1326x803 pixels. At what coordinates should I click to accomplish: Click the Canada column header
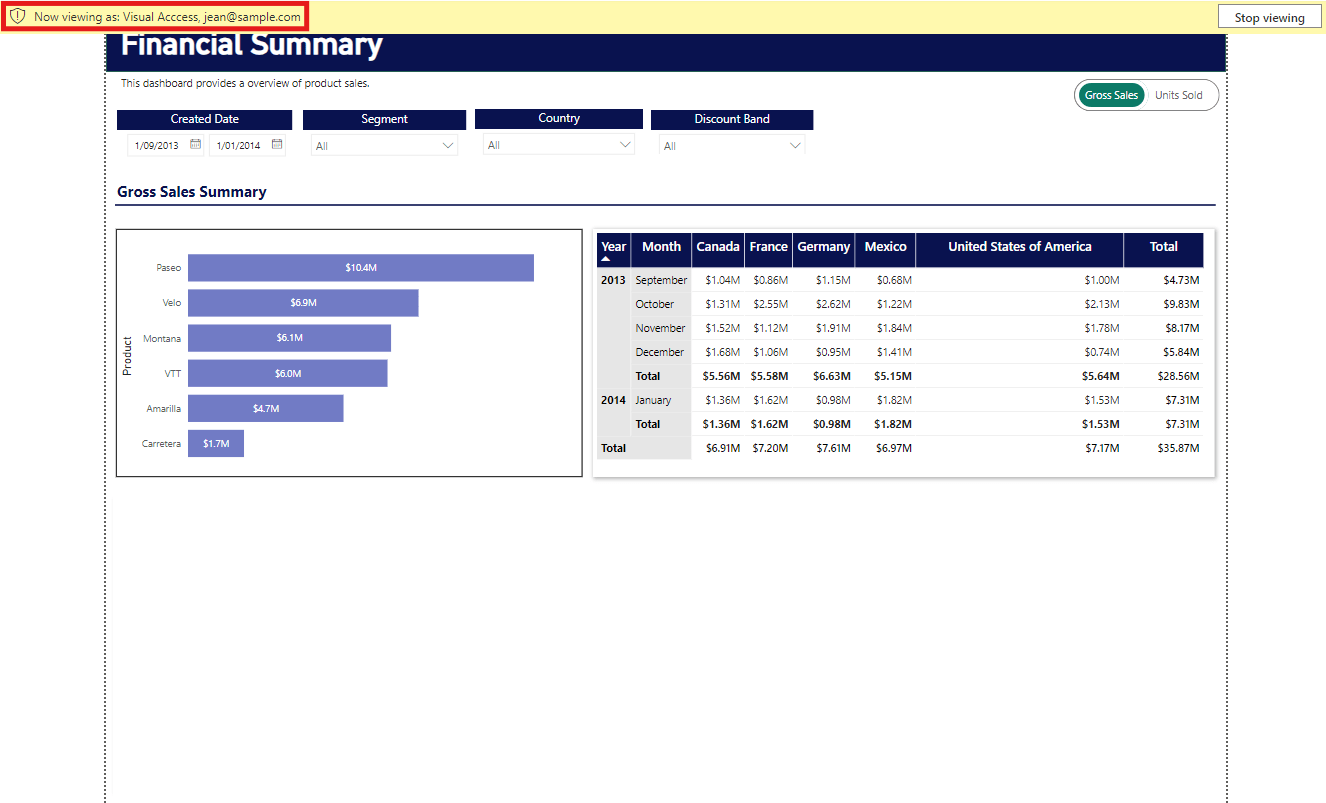pyautogui.click(x=718, y=247)
